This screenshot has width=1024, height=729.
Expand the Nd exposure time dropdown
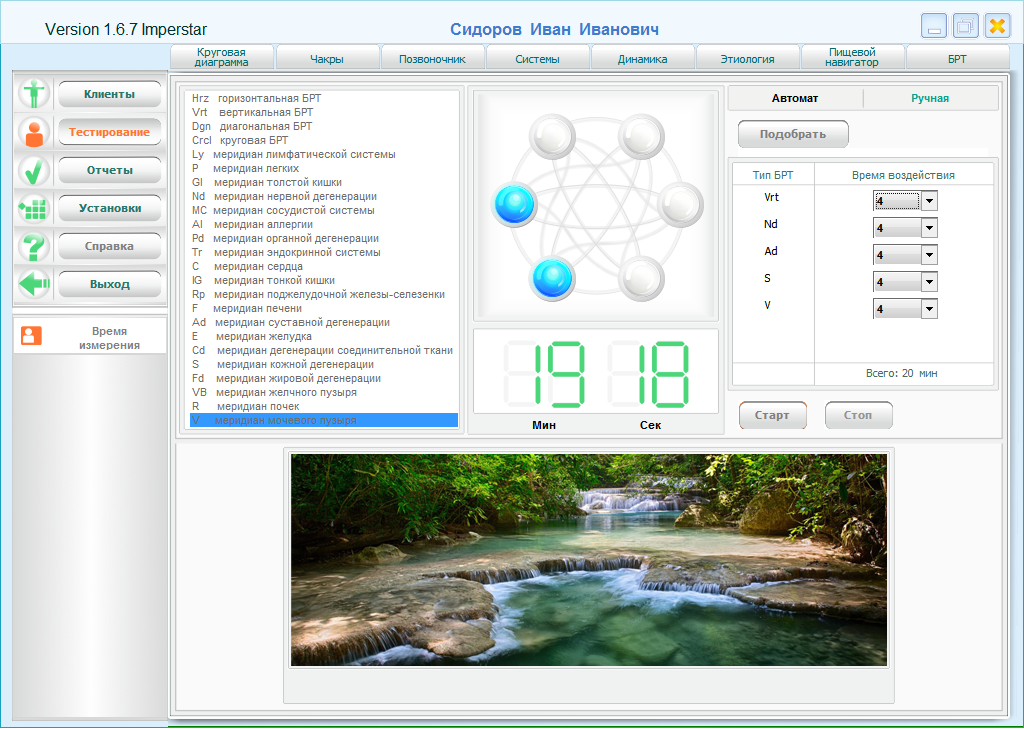click(929, 228)
